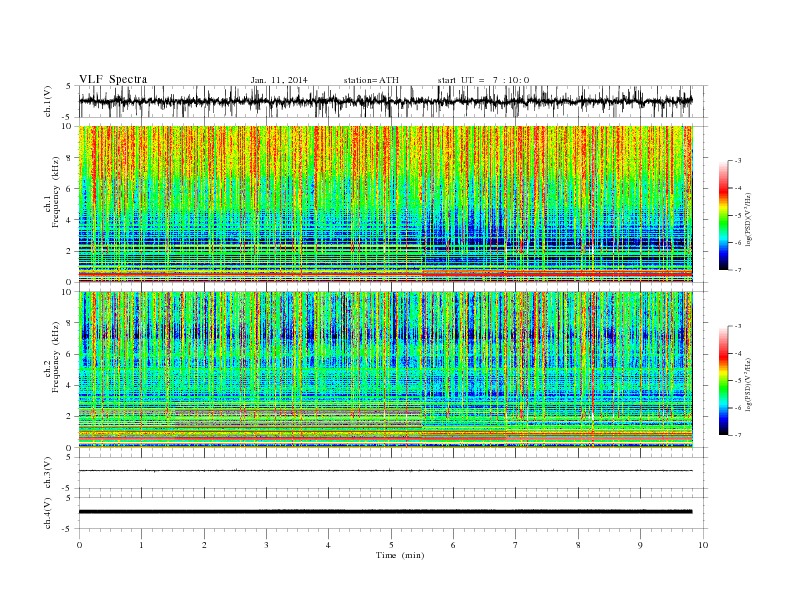792x612 pixels.
Task: Click the ch.1 waveform trace panel
Action: click(392, 101)
